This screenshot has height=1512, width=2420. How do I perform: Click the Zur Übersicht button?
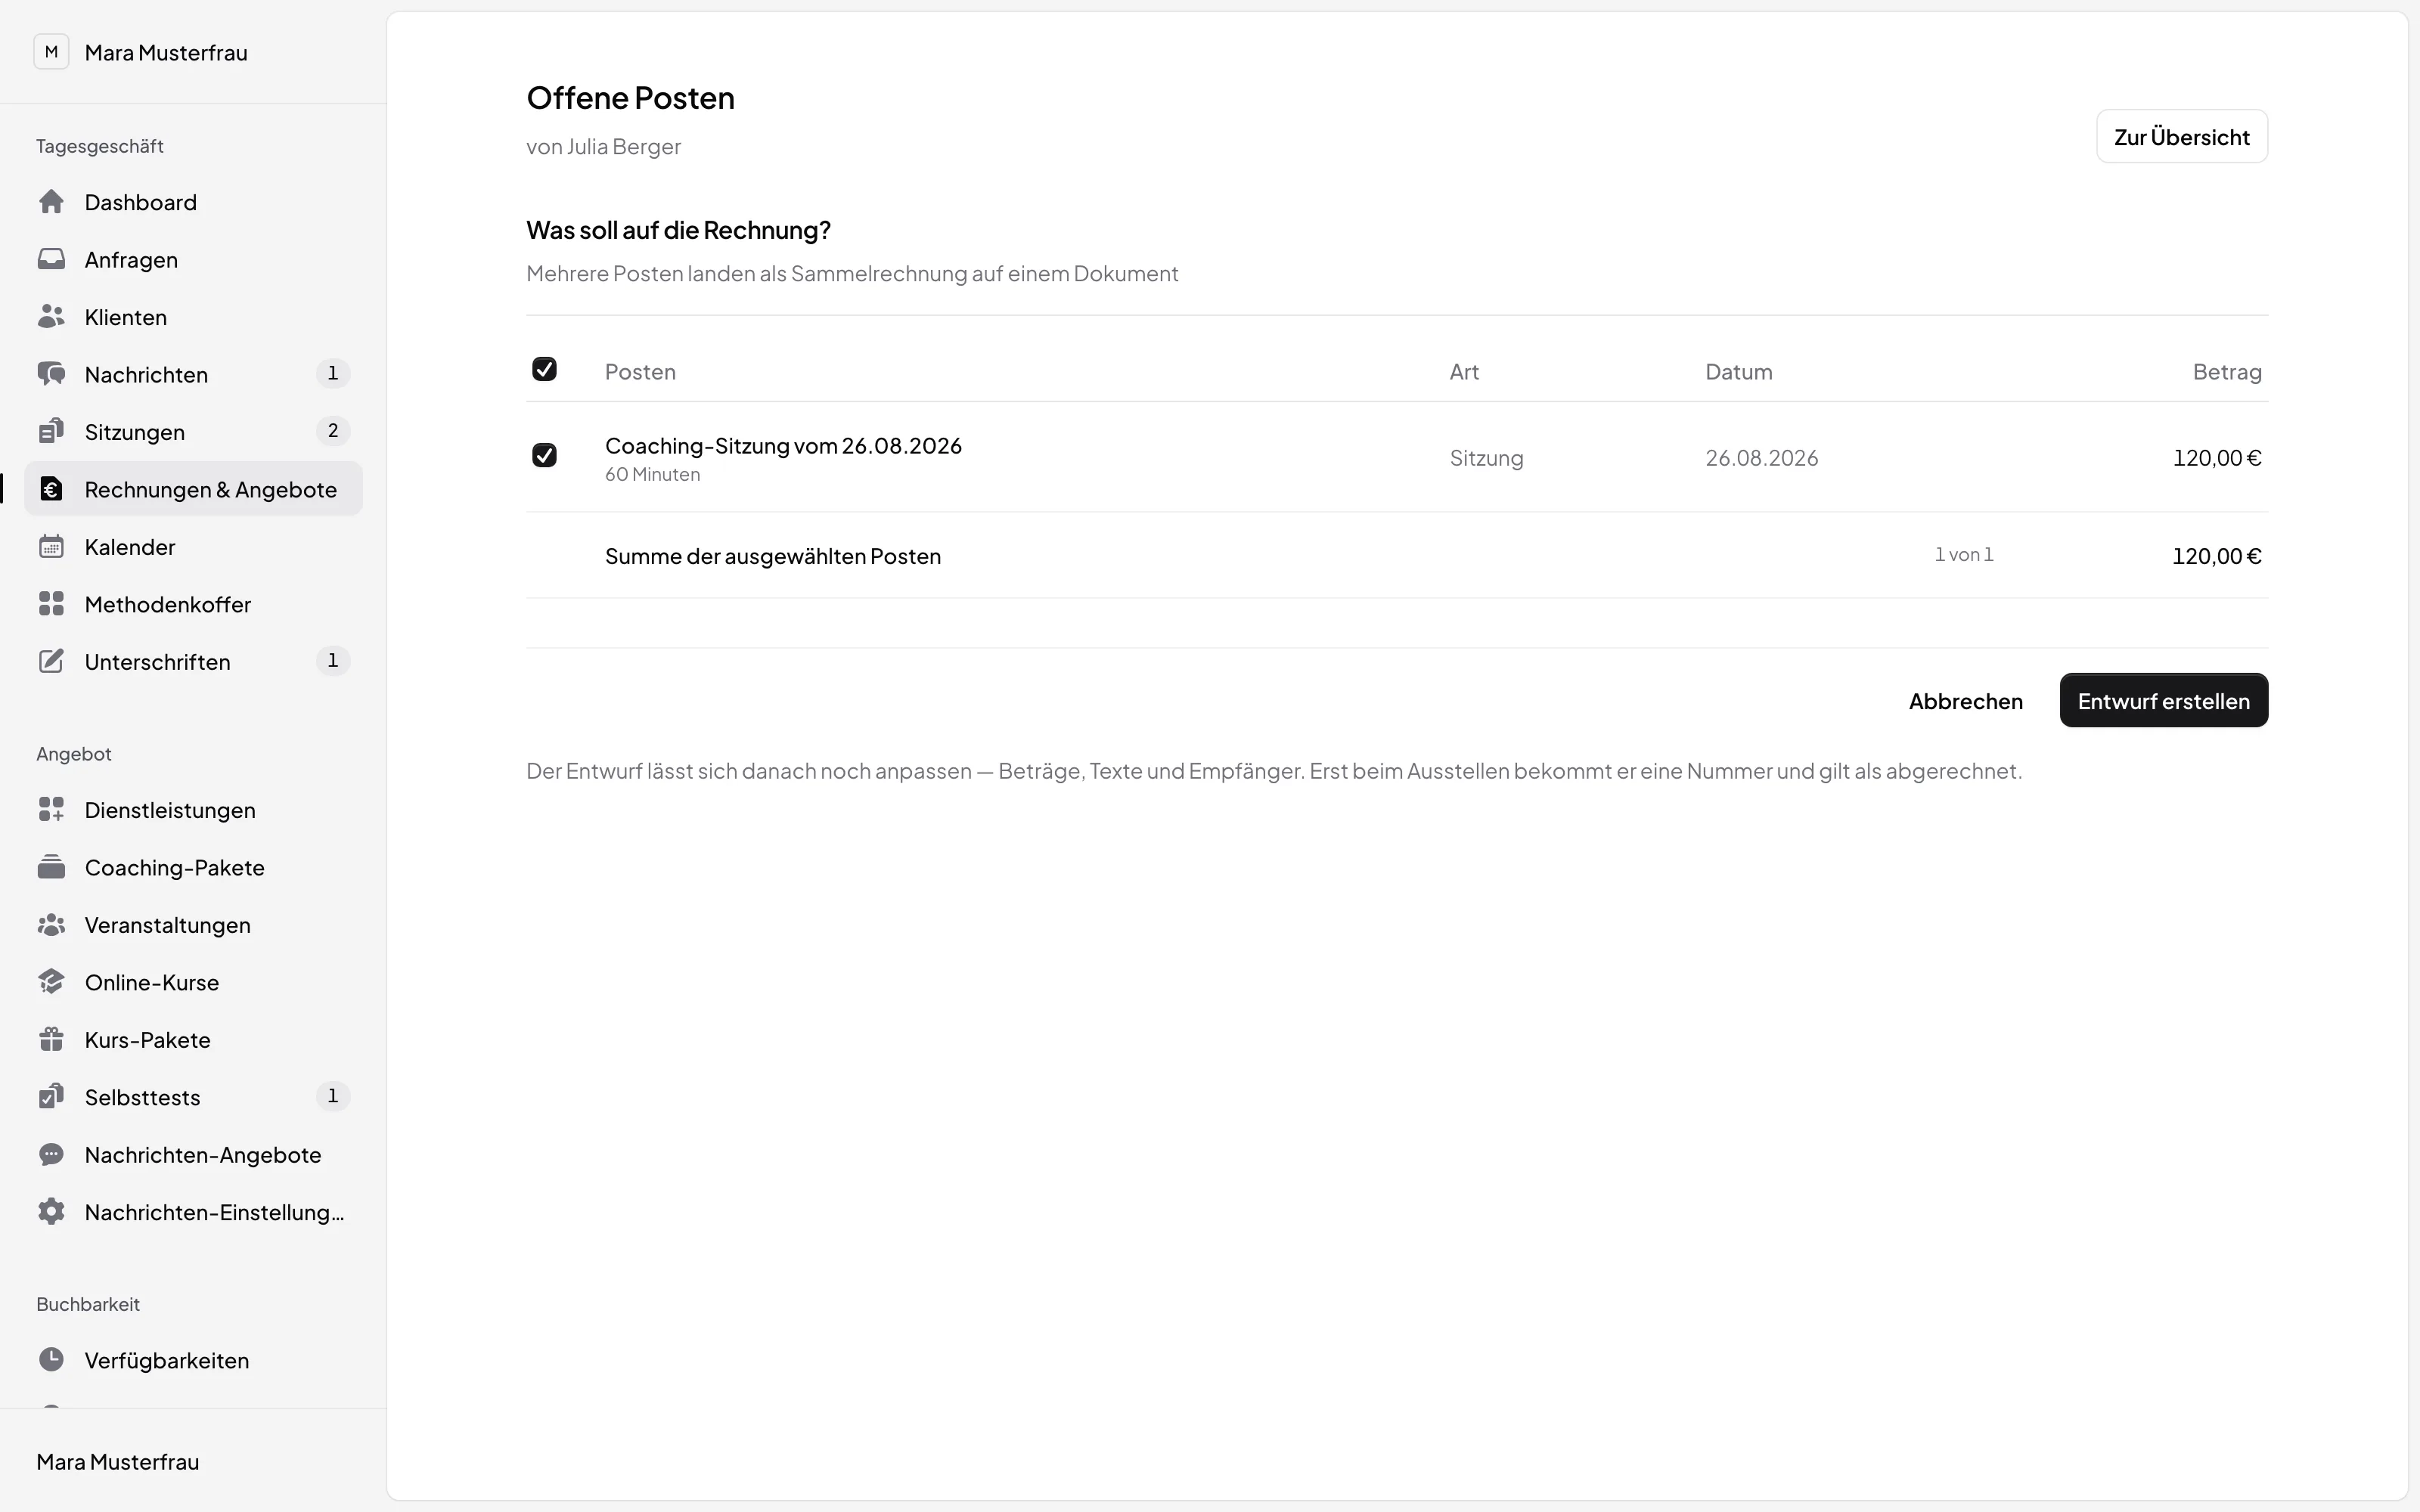[2181, 137]
